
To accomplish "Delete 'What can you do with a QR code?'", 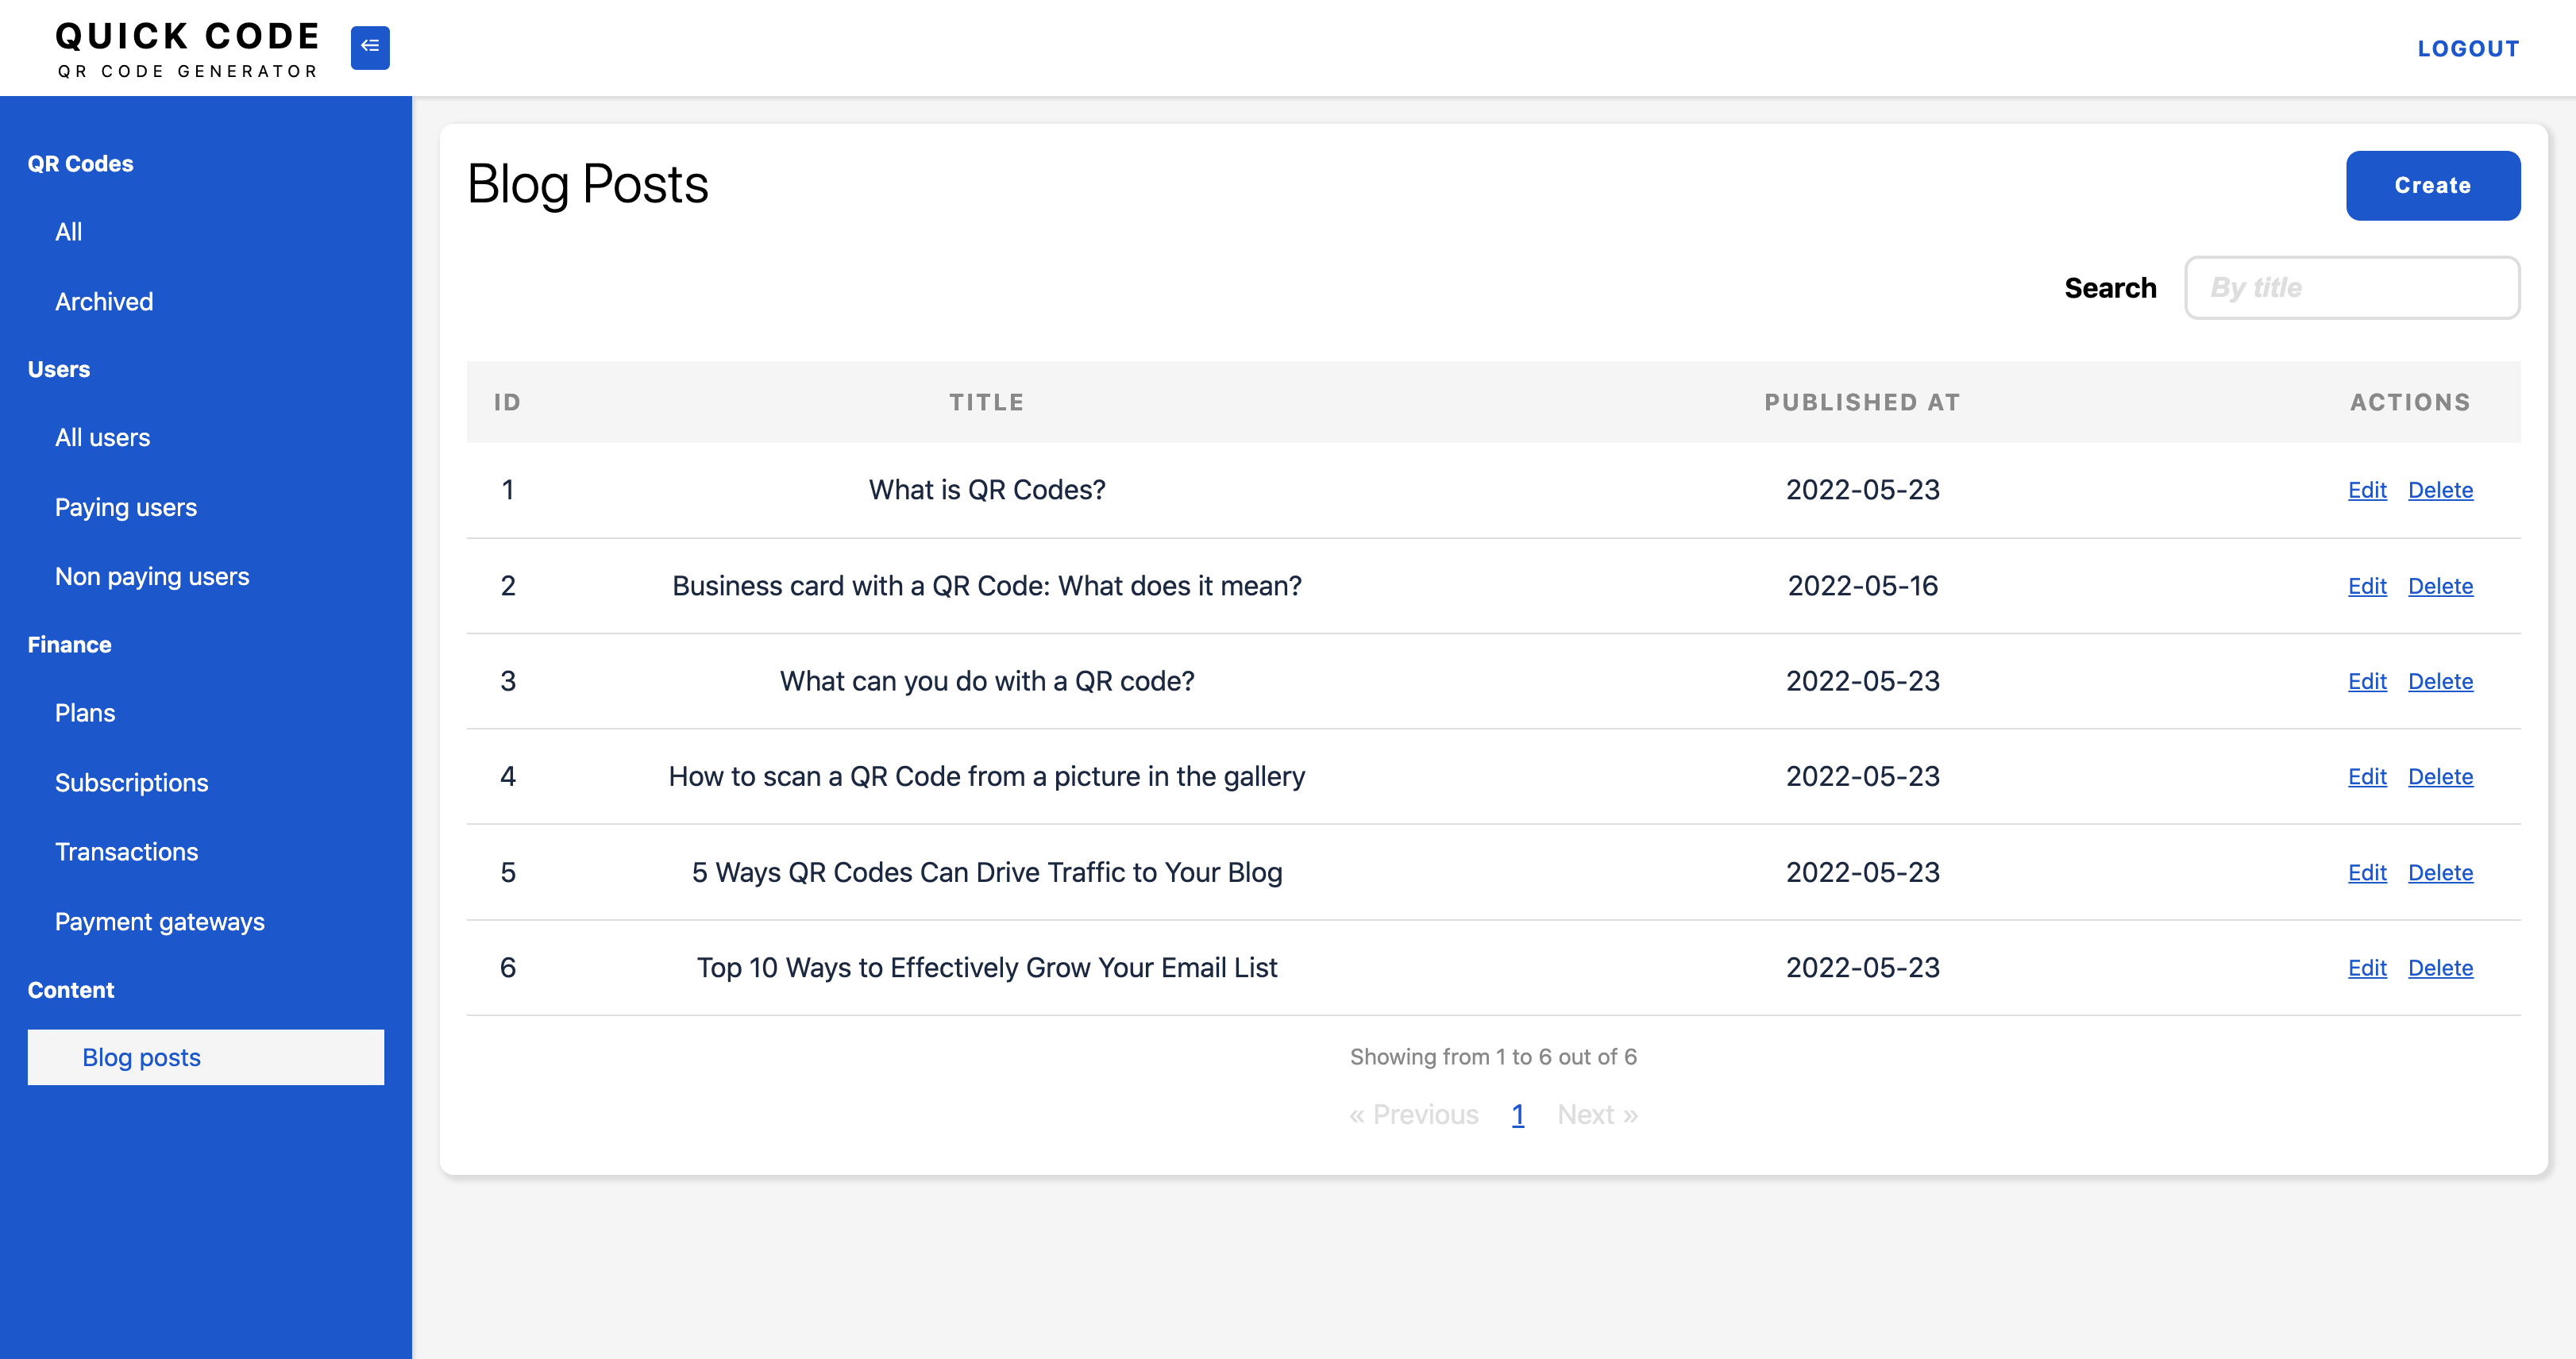I will coord(2440,681).
